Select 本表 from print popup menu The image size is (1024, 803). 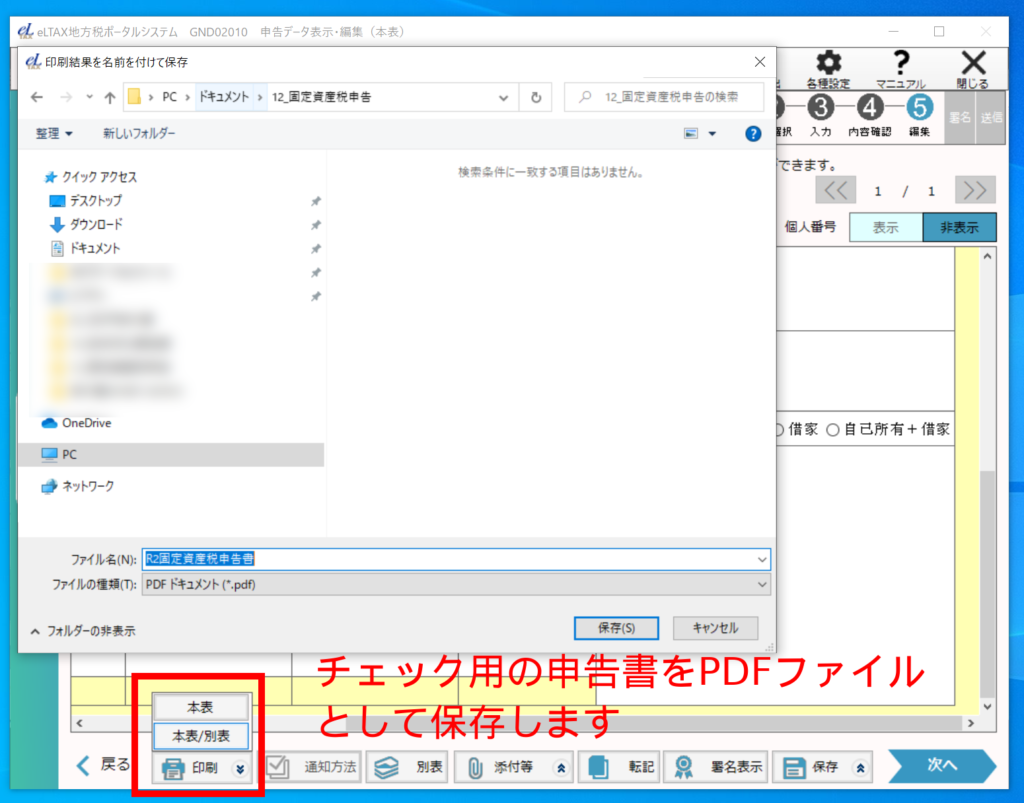[x=200, y=707]
